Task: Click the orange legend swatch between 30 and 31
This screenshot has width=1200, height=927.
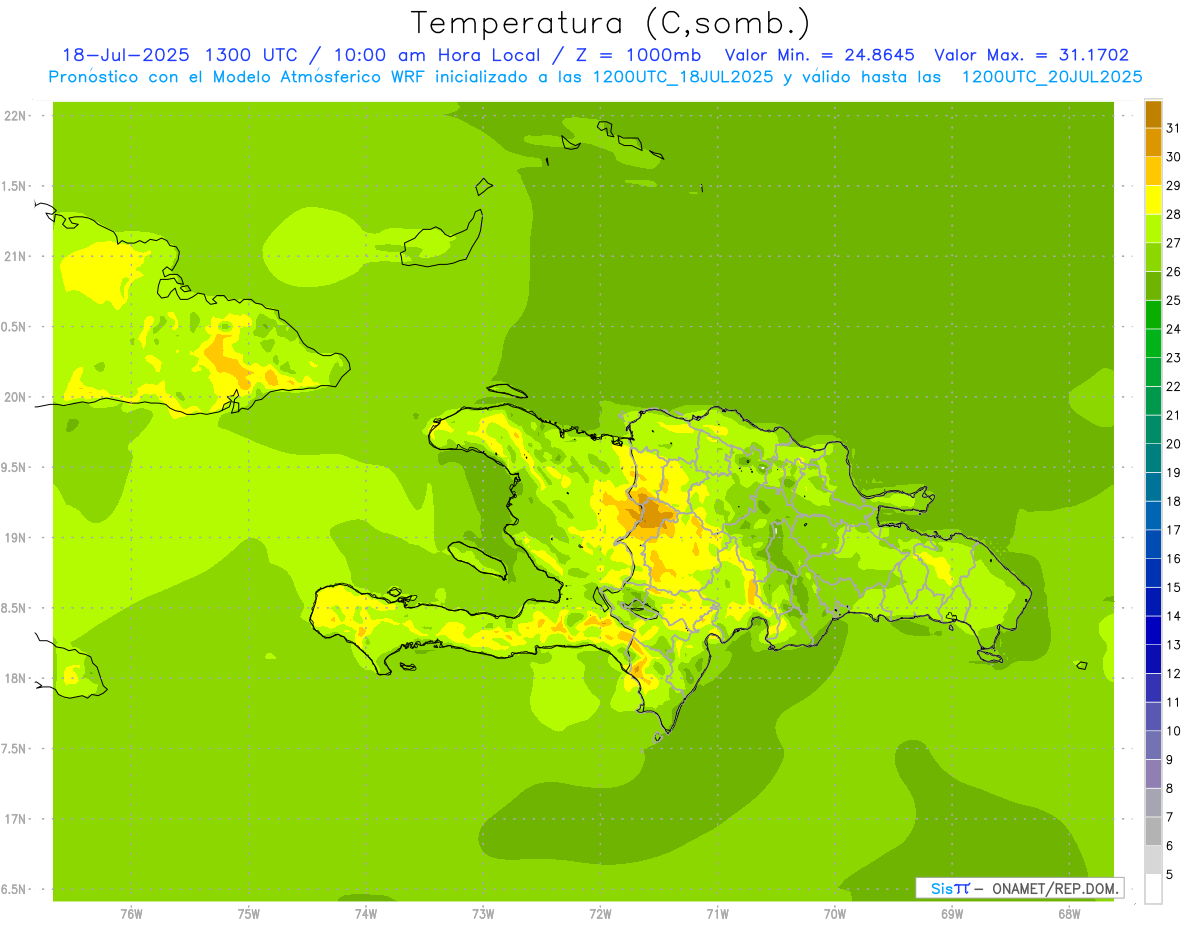Action: (x=1153, y=143)
